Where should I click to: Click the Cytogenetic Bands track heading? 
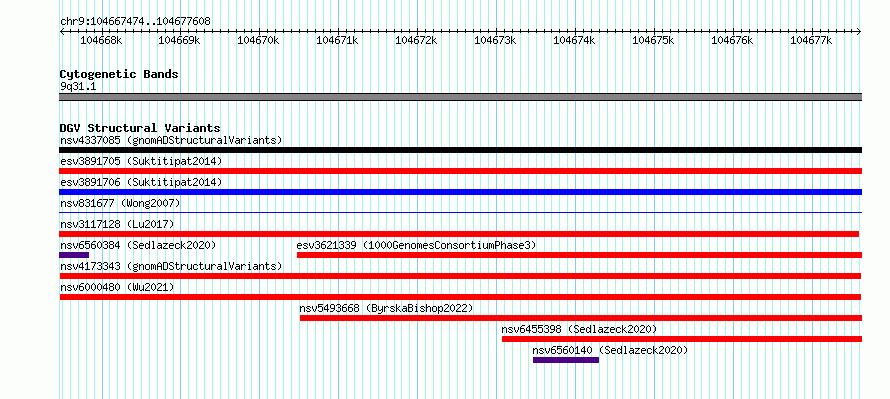point(119,74)
